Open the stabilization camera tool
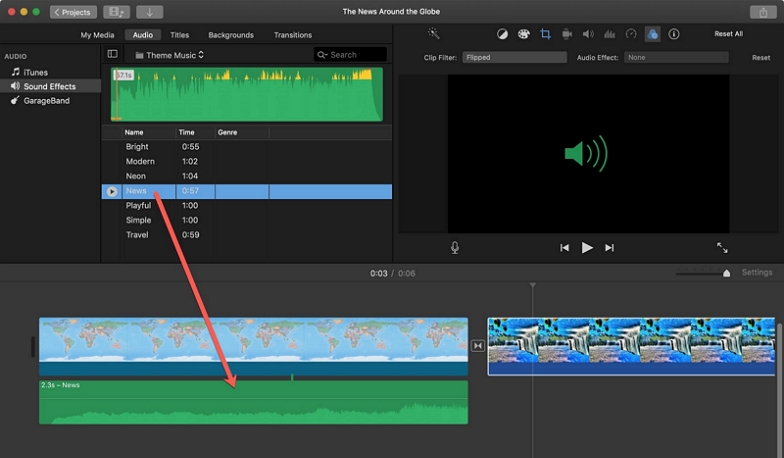 (x=566, y=34)
